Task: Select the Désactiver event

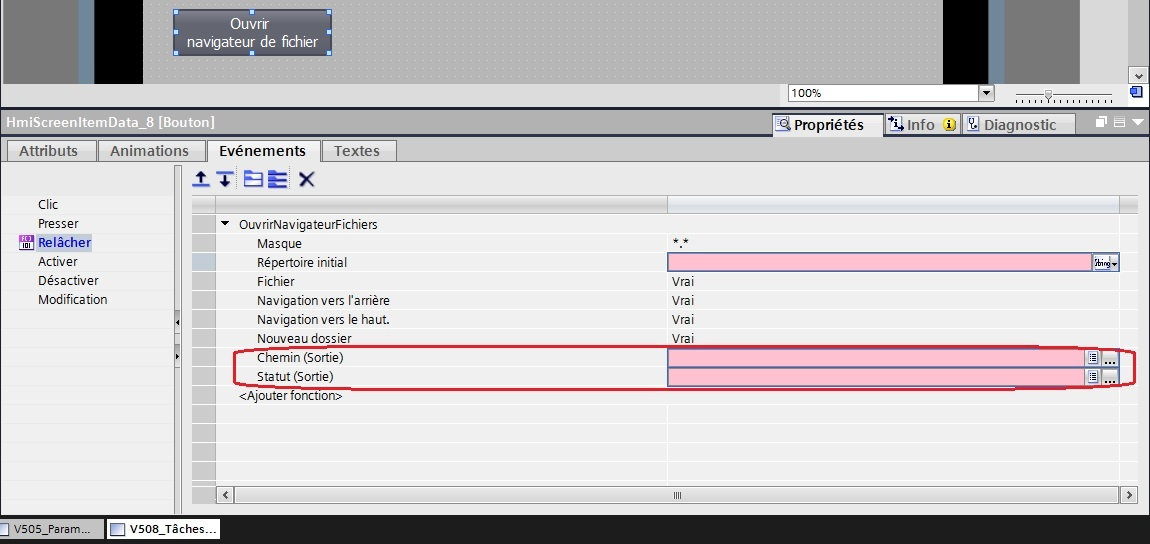Action: tap(68, 281)
